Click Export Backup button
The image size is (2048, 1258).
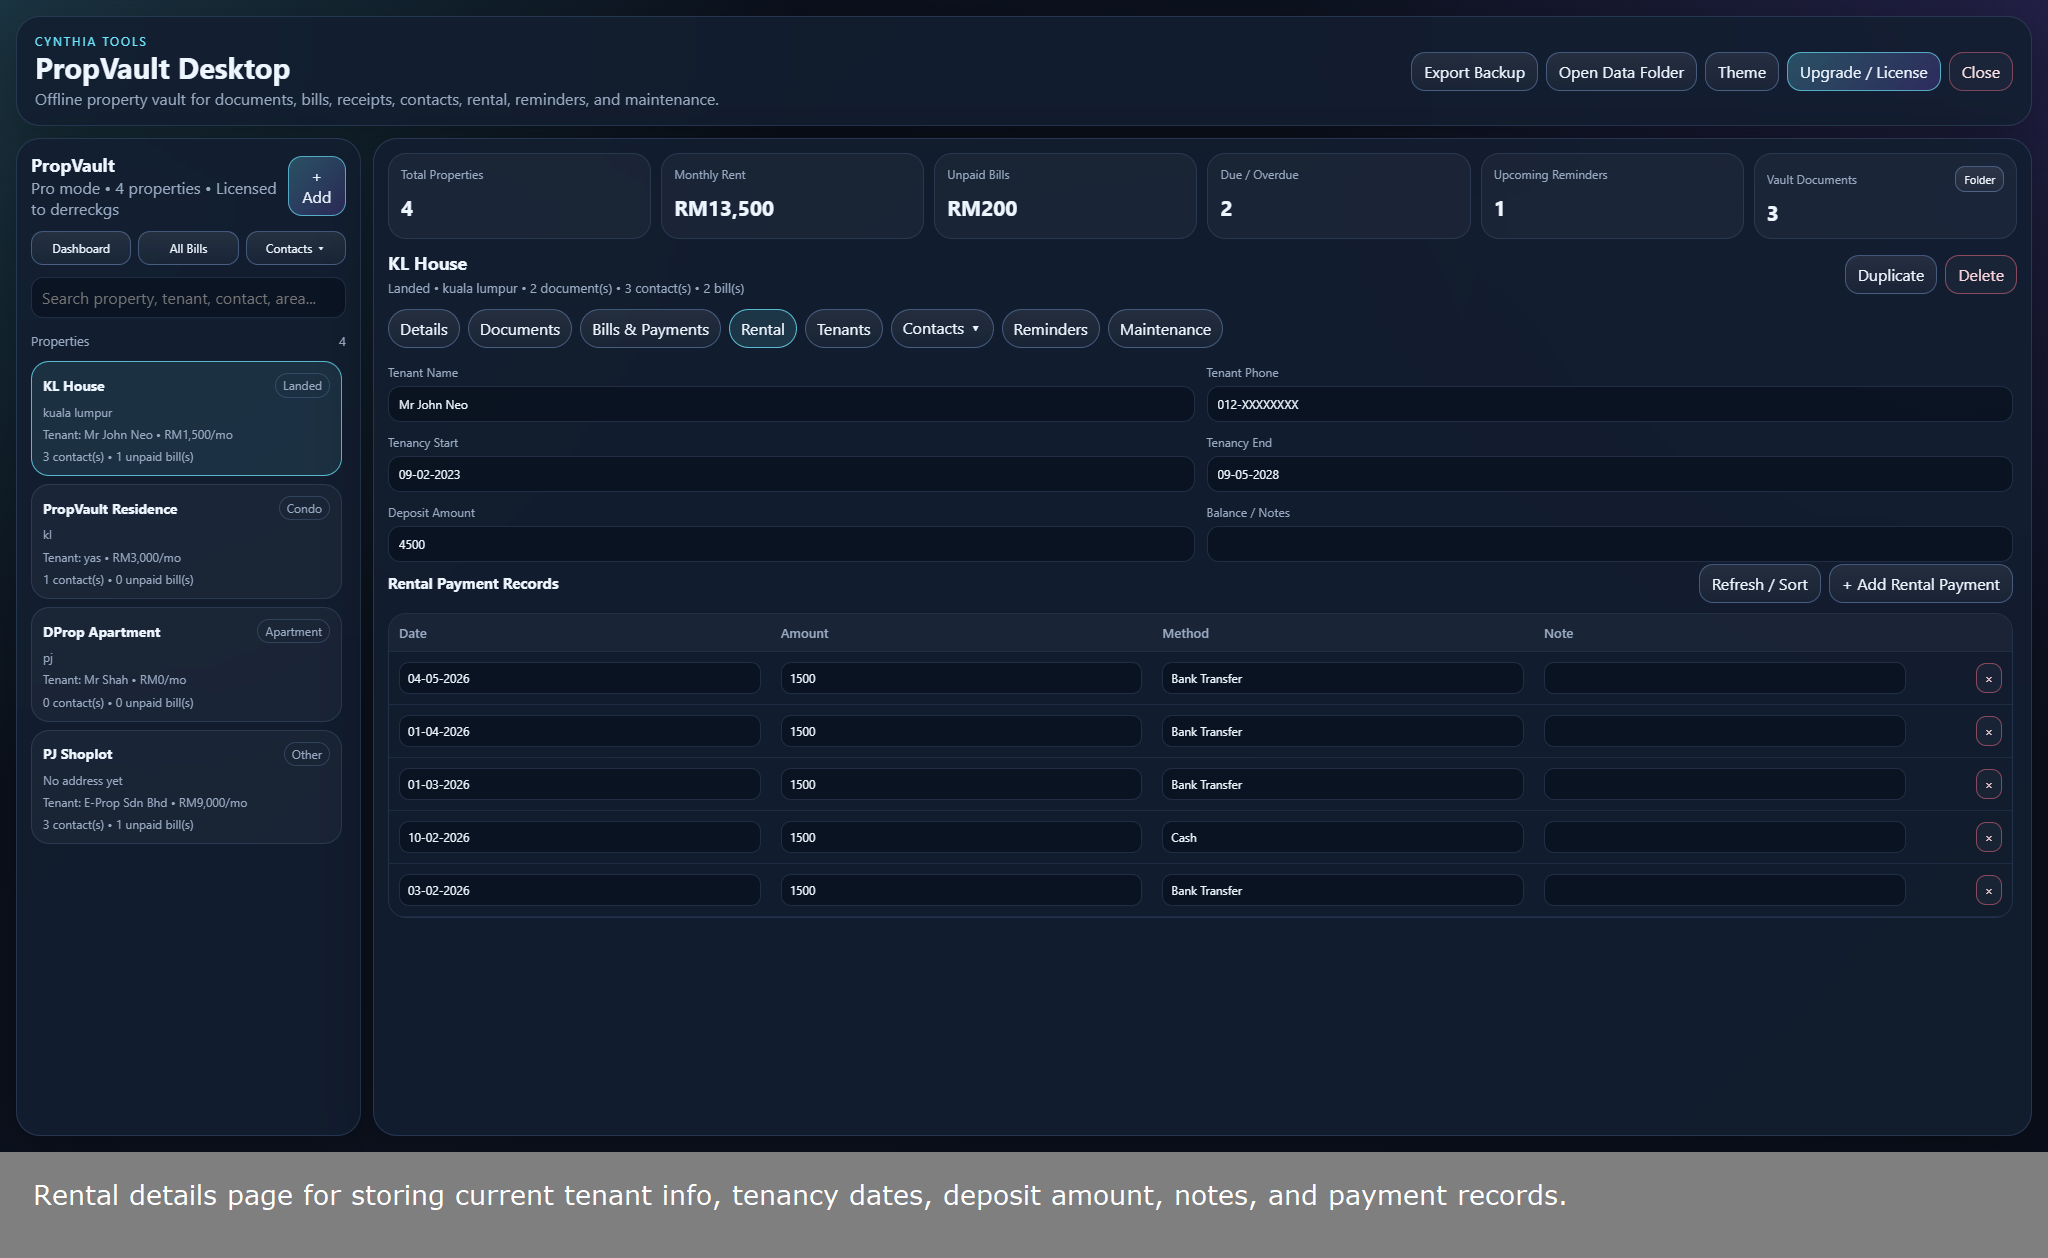pyautogui.click(x=1474, y=72)
